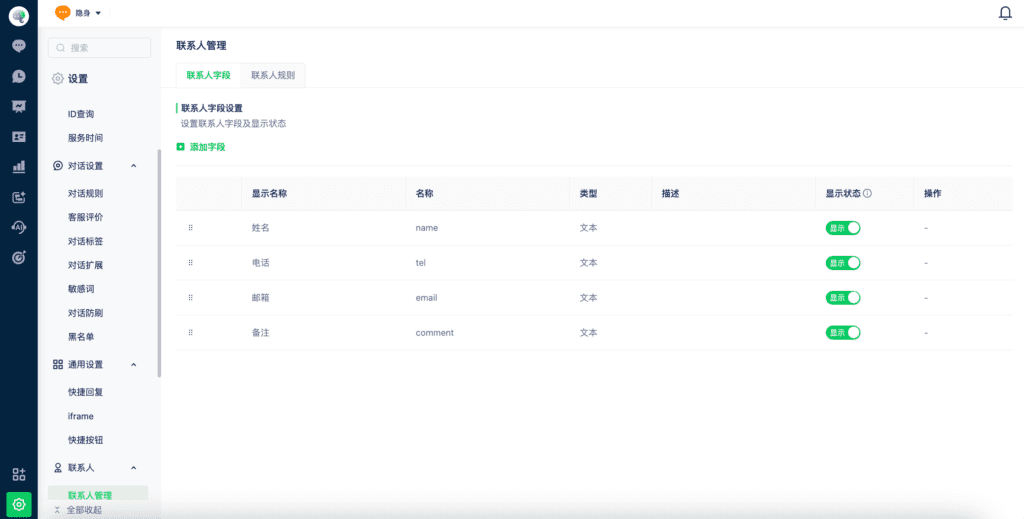Screen dimensions: 1024x519
Task: Select 联系人管理 in settings menu
Action: 99,495
